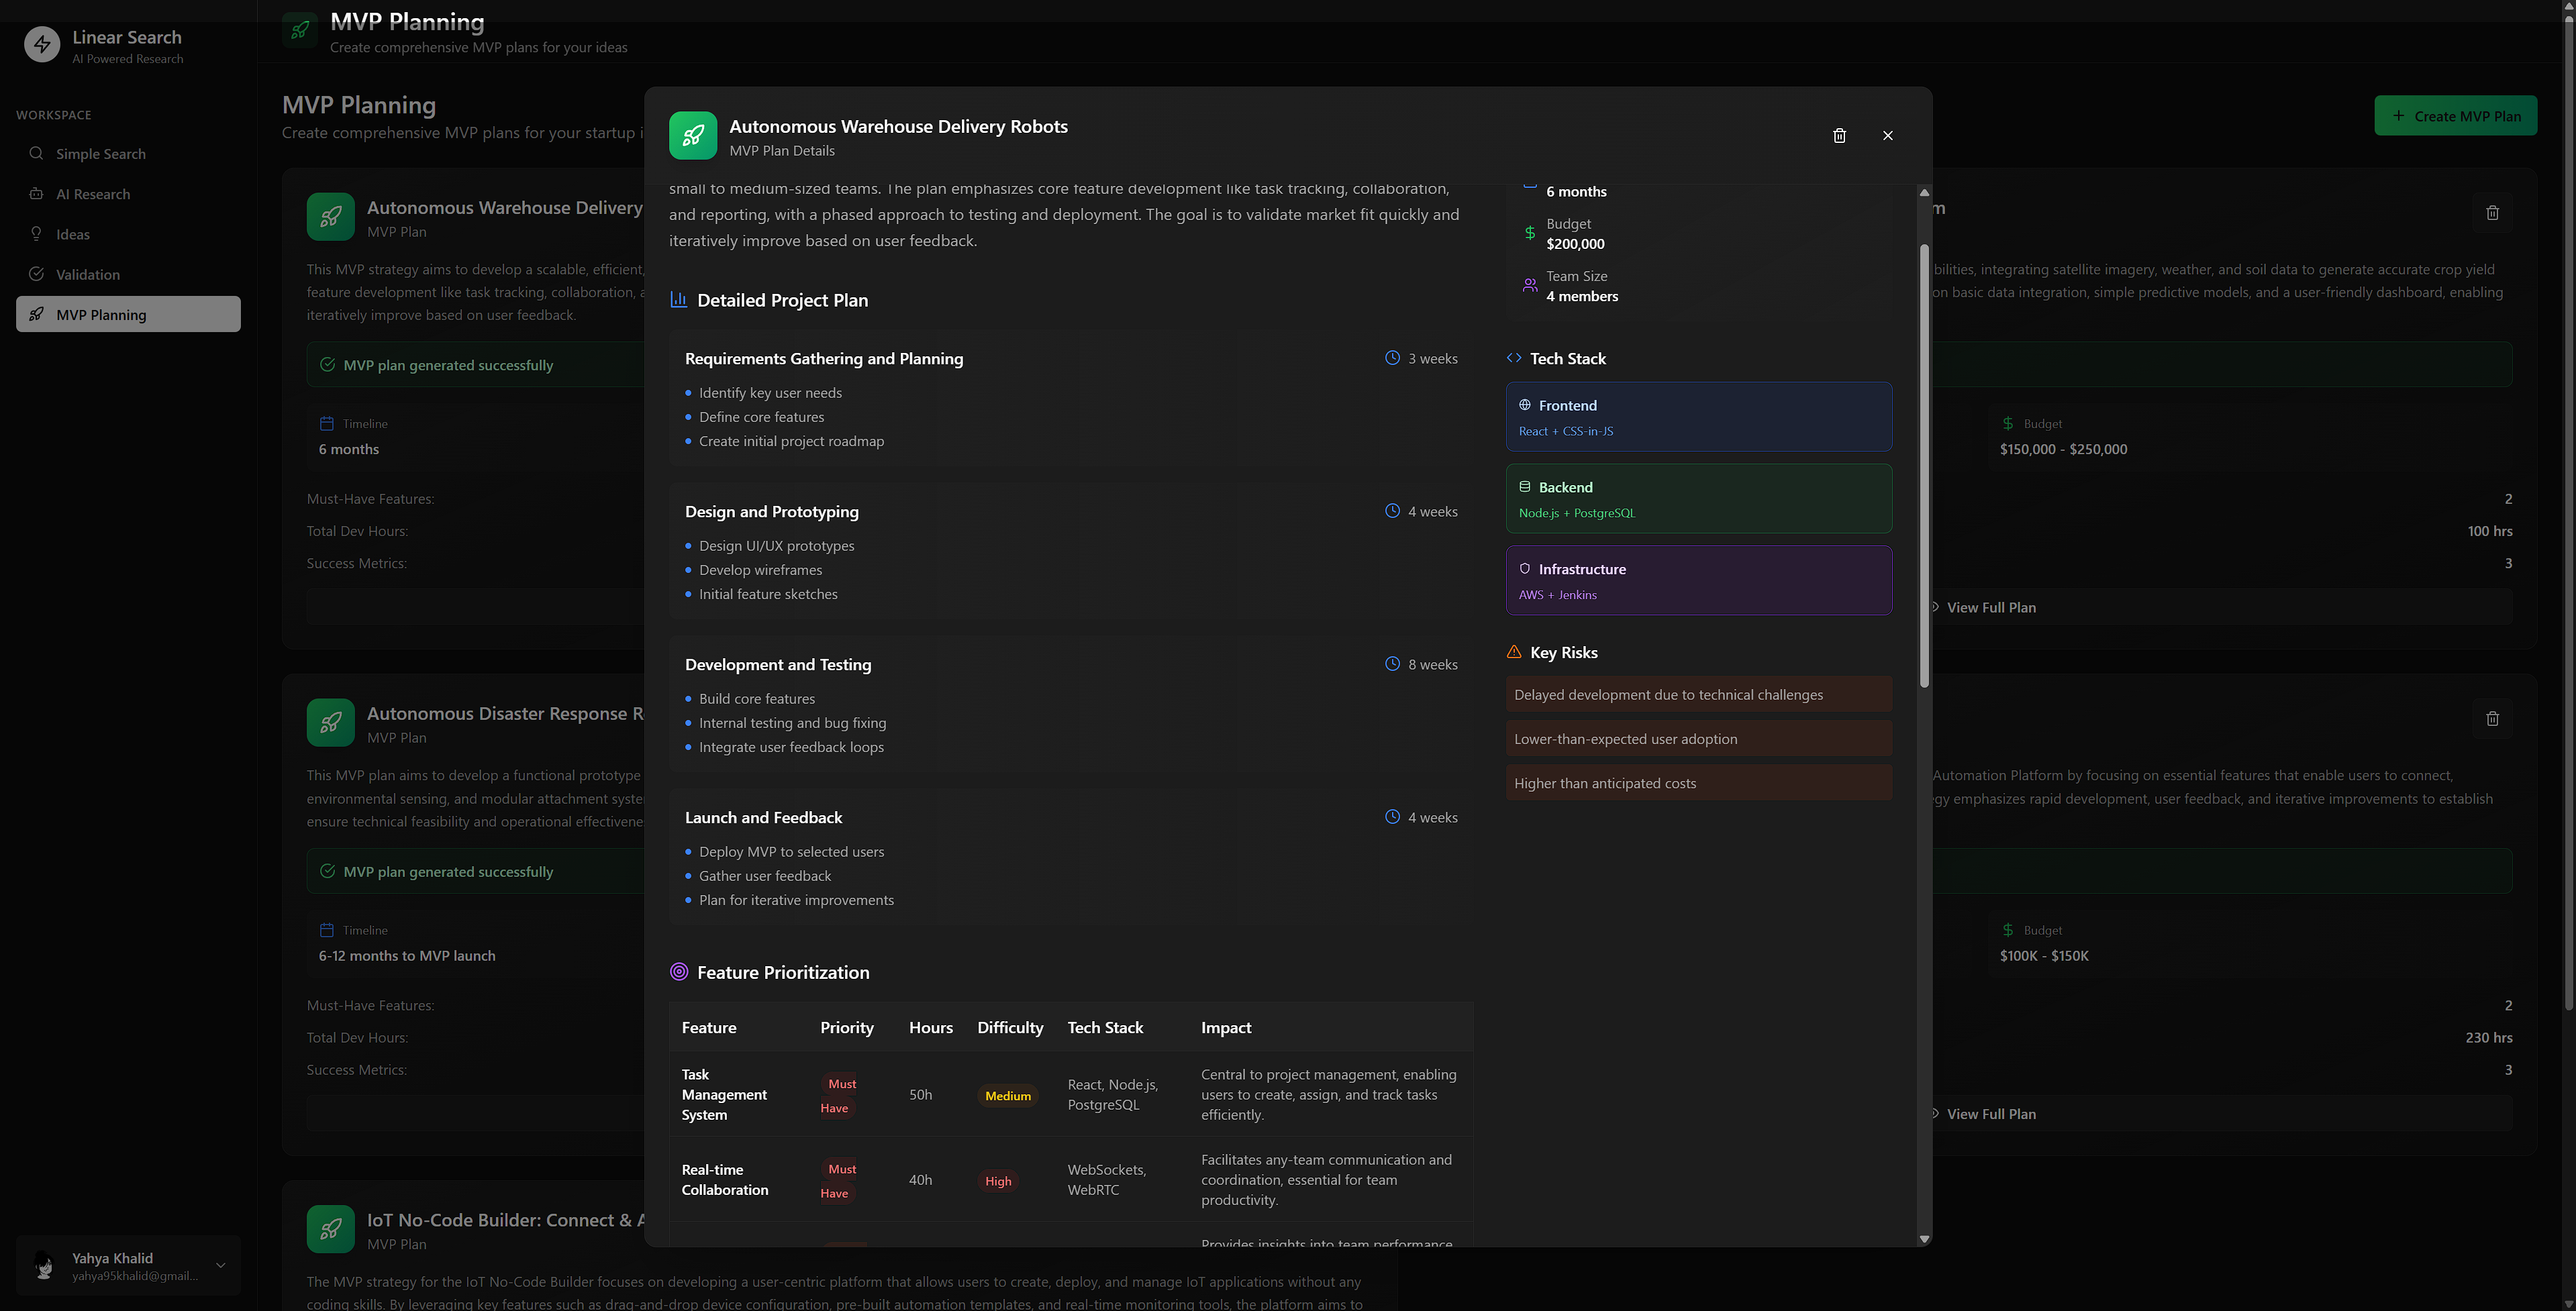Click the Linear Search lightning logo
This screenshot has height=1311, width=2576.
coord(42,45)
